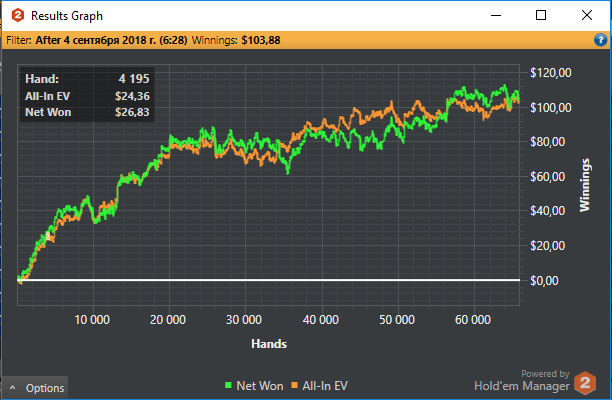The height and width of the screenshot is (400, 612).
Task: Click the filter text After 4 сентября 2018
Action: [111, 40]
